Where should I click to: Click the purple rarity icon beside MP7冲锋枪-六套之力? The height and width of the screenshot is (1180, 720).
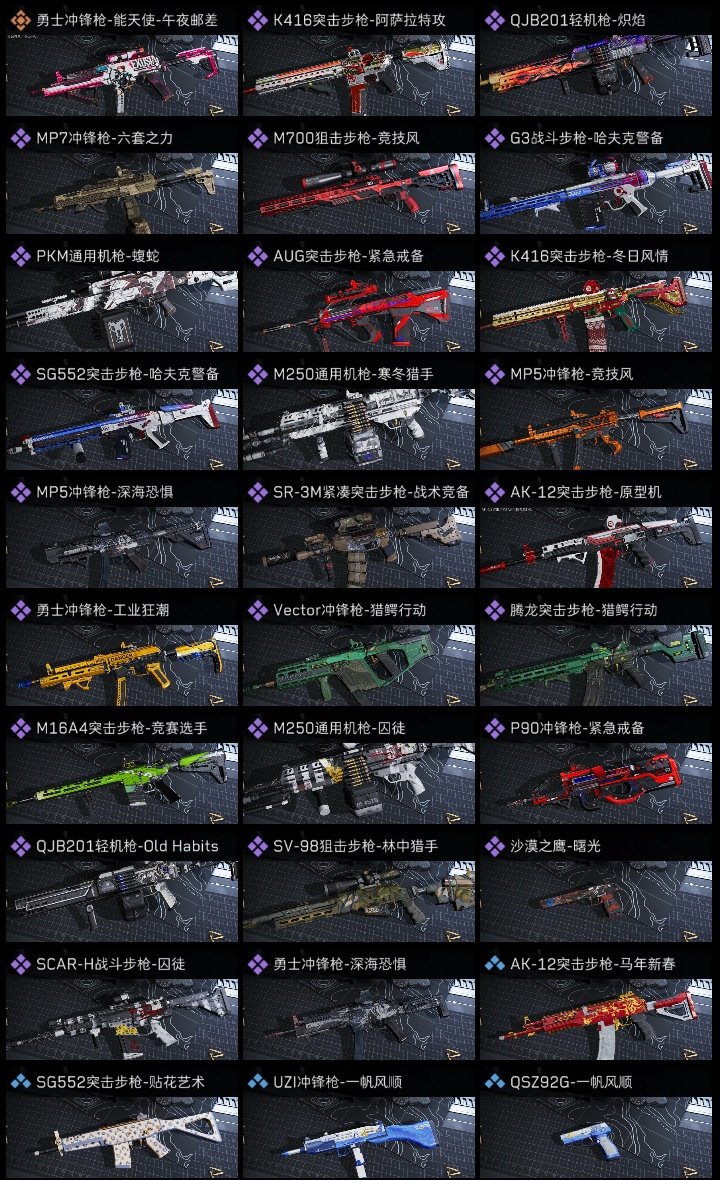click(x=20, y=138)
